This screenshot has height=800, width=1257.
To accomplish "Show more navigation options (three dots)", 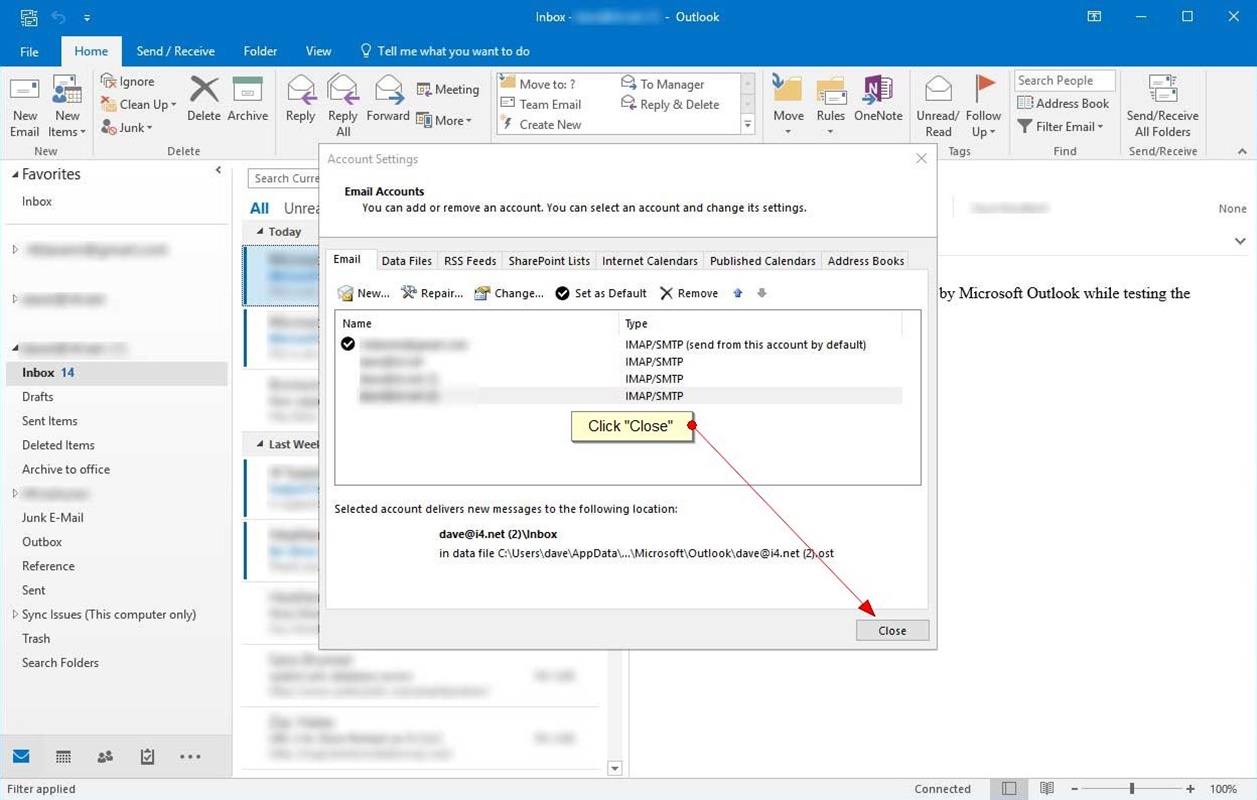I will [190, 757].
